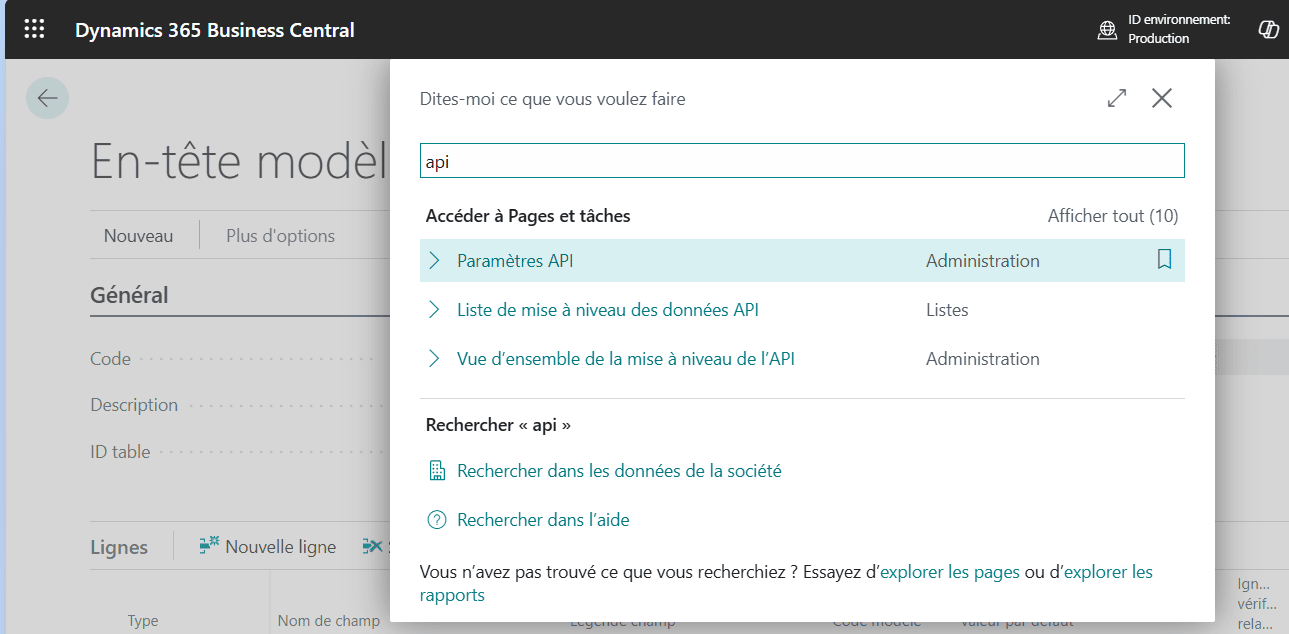The width and height of the screenshot is (1289, 634).
Task: Click ID environnement: Production text
Action: [1179, 29]
